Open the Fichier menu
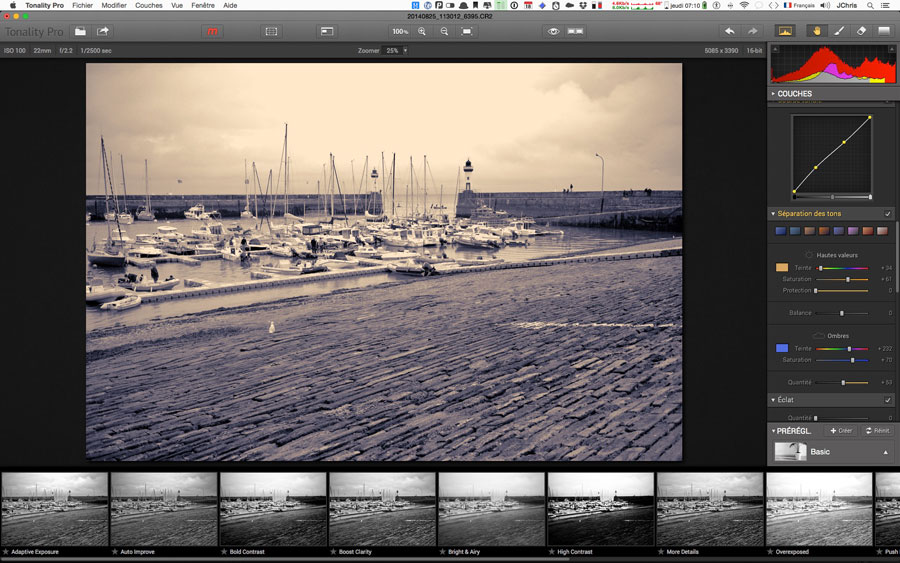 (82, 5)
